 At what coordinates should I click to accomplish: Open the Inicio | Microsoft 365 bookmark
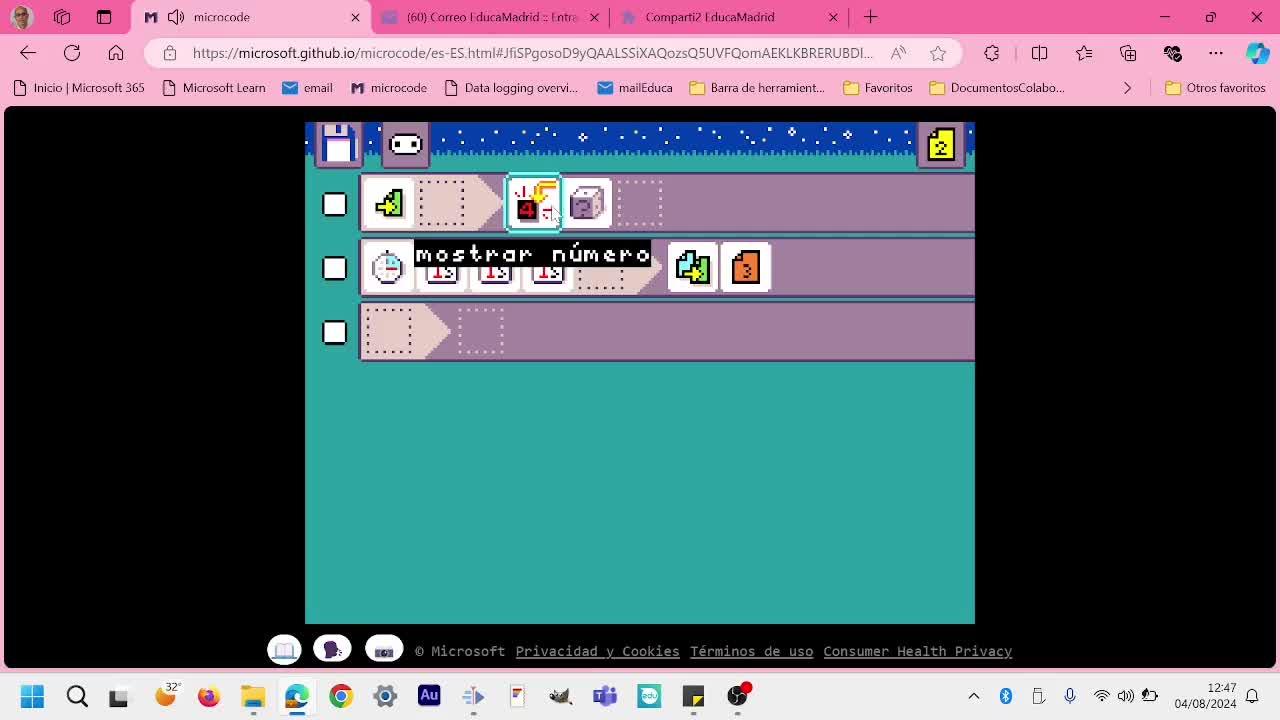click(79, 88)
